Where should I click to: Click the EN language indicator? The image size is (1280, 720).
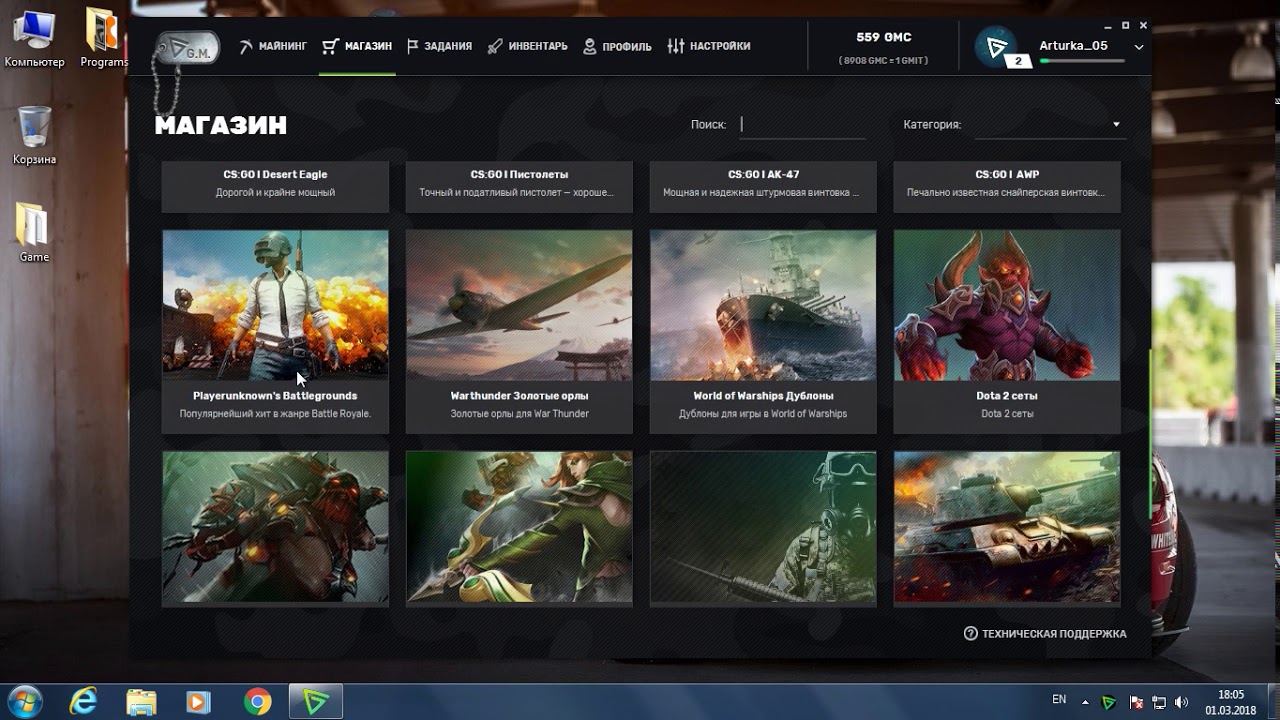(x=1059, y=700)
